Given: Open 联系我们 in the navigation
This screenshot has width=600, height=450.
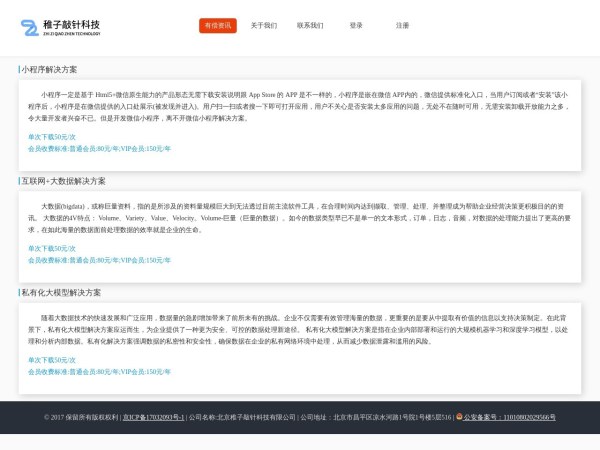Looking at the screenshot, I should coord(310,25).
